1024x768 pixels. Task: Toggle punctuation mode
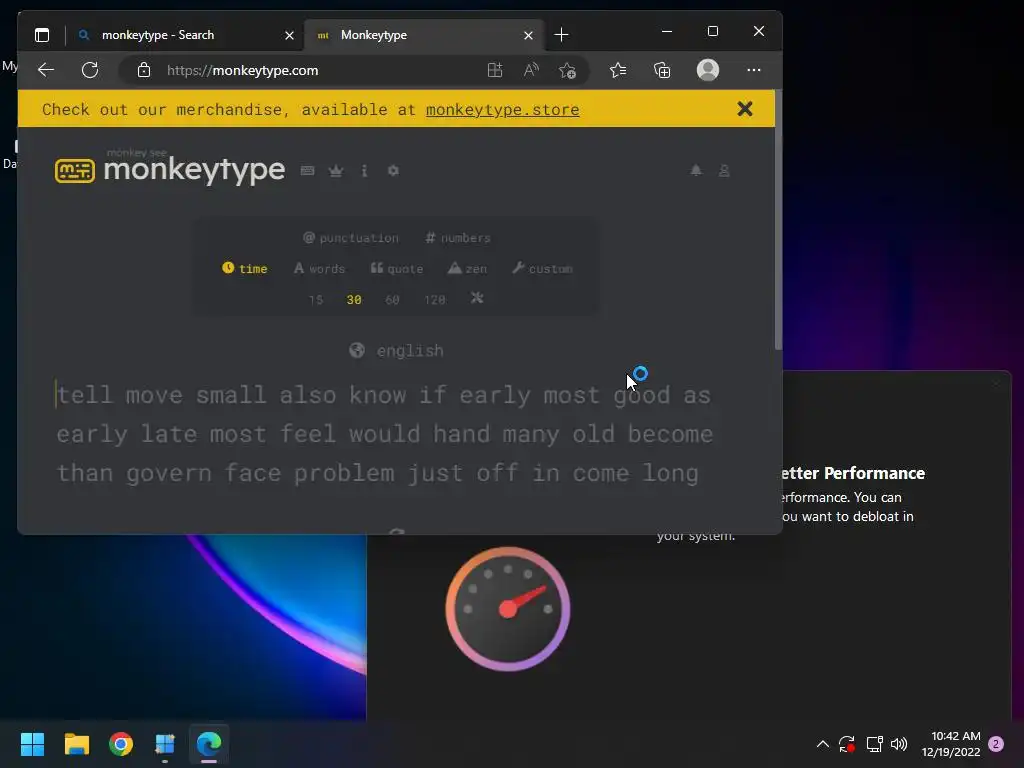coord(351,238)
